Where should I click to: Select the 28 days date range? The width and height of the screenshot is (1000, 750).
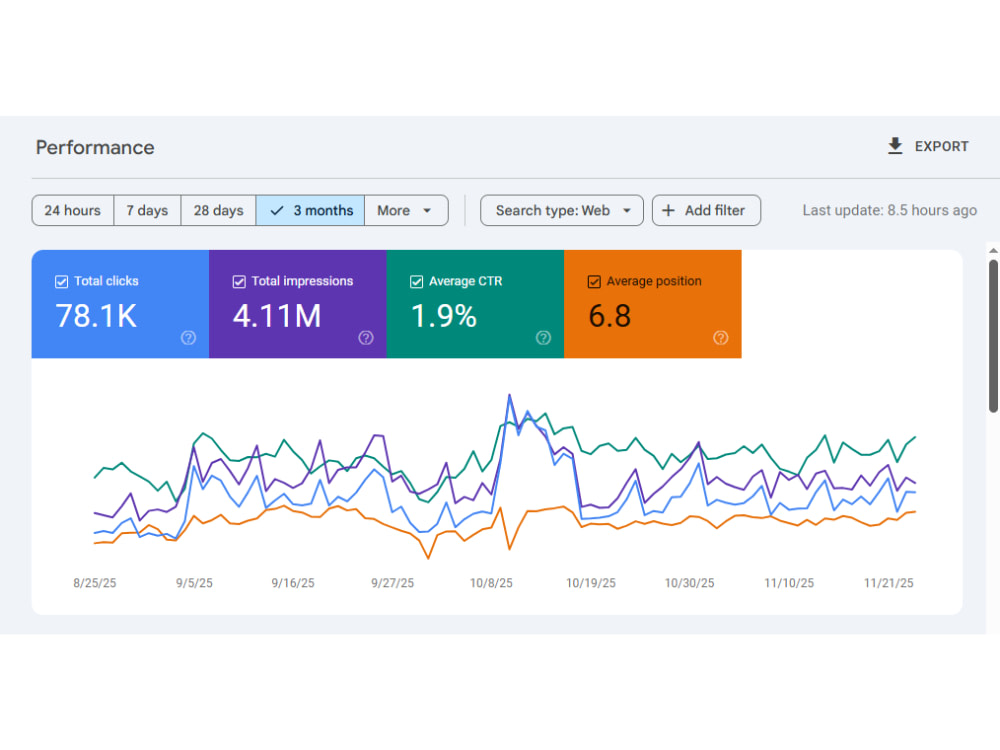click(x=218, y=210)
